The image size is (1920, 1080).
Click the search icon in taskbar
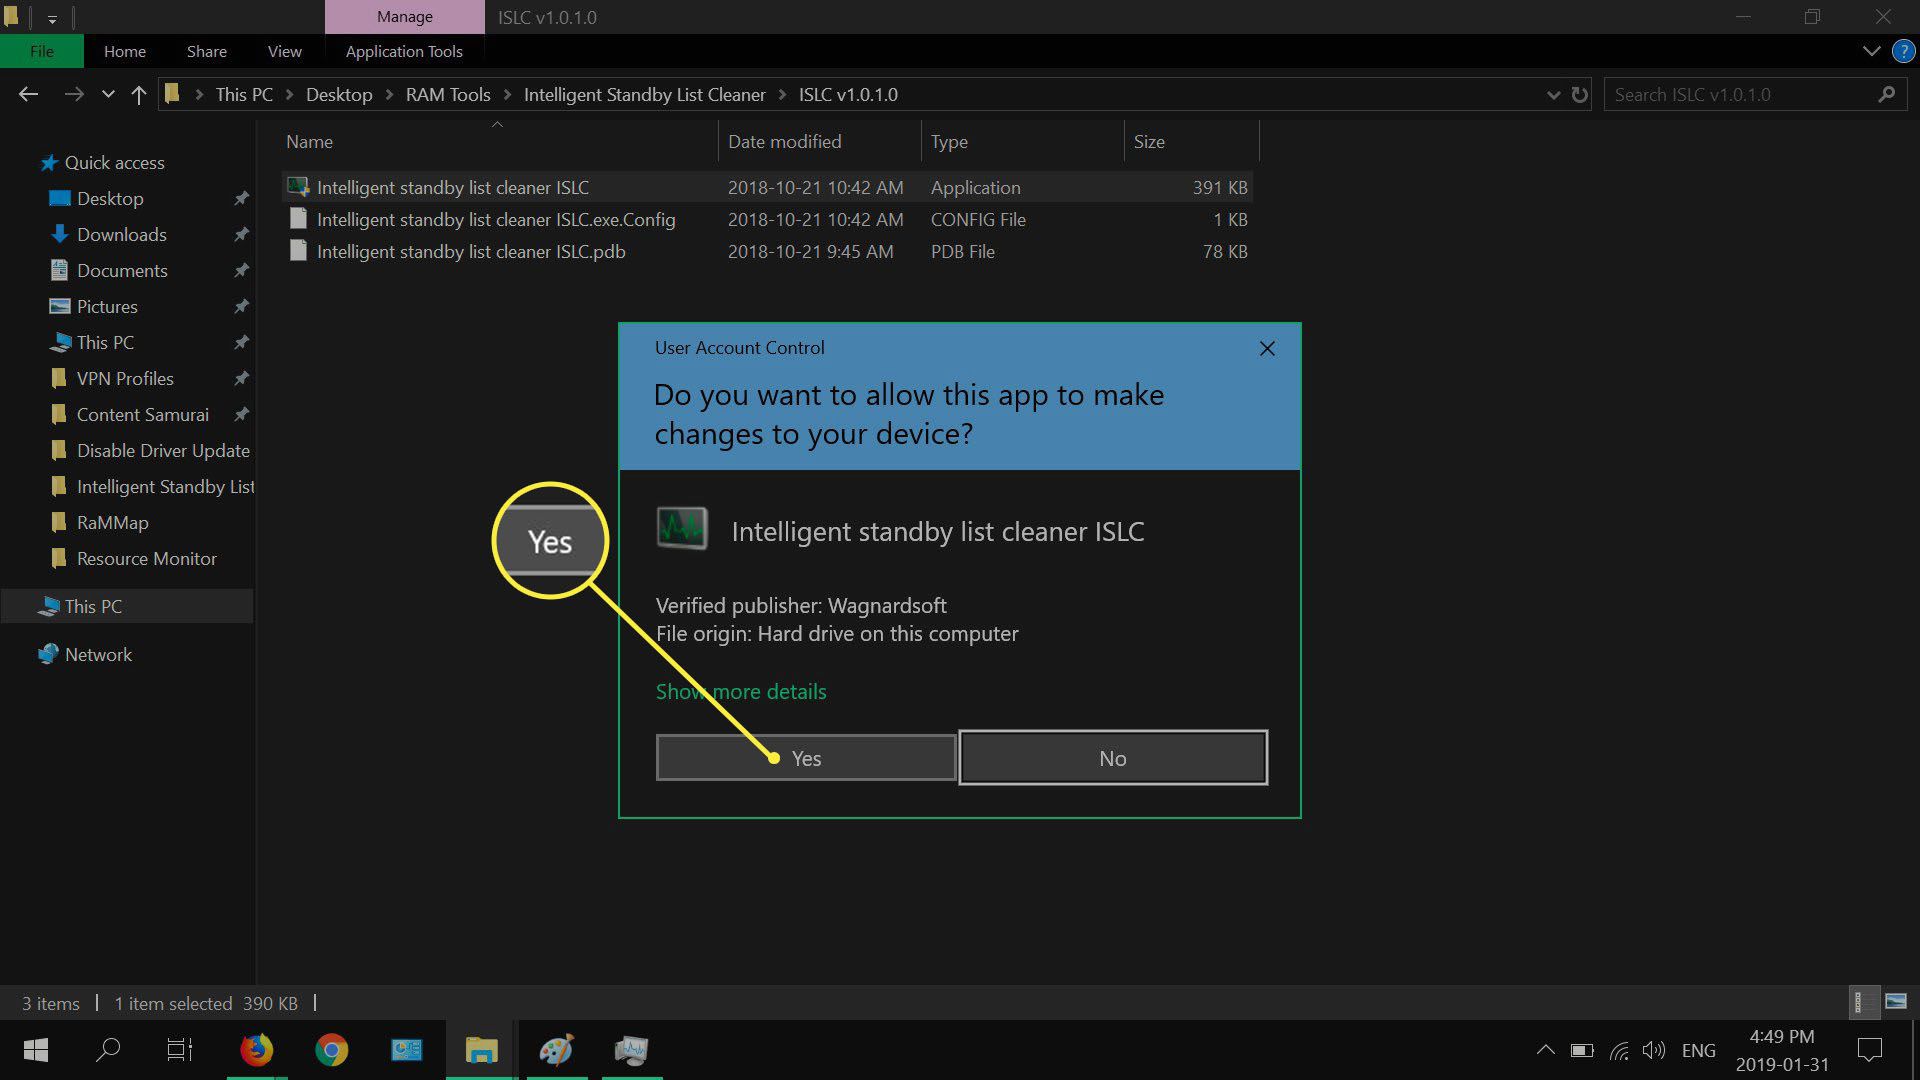(x=109, y=1050)
